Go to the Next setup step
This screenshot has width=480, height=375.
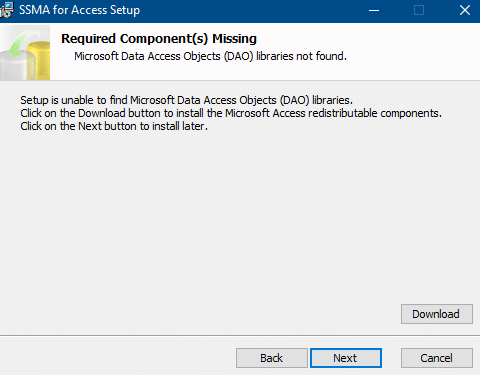click(346, 358)
